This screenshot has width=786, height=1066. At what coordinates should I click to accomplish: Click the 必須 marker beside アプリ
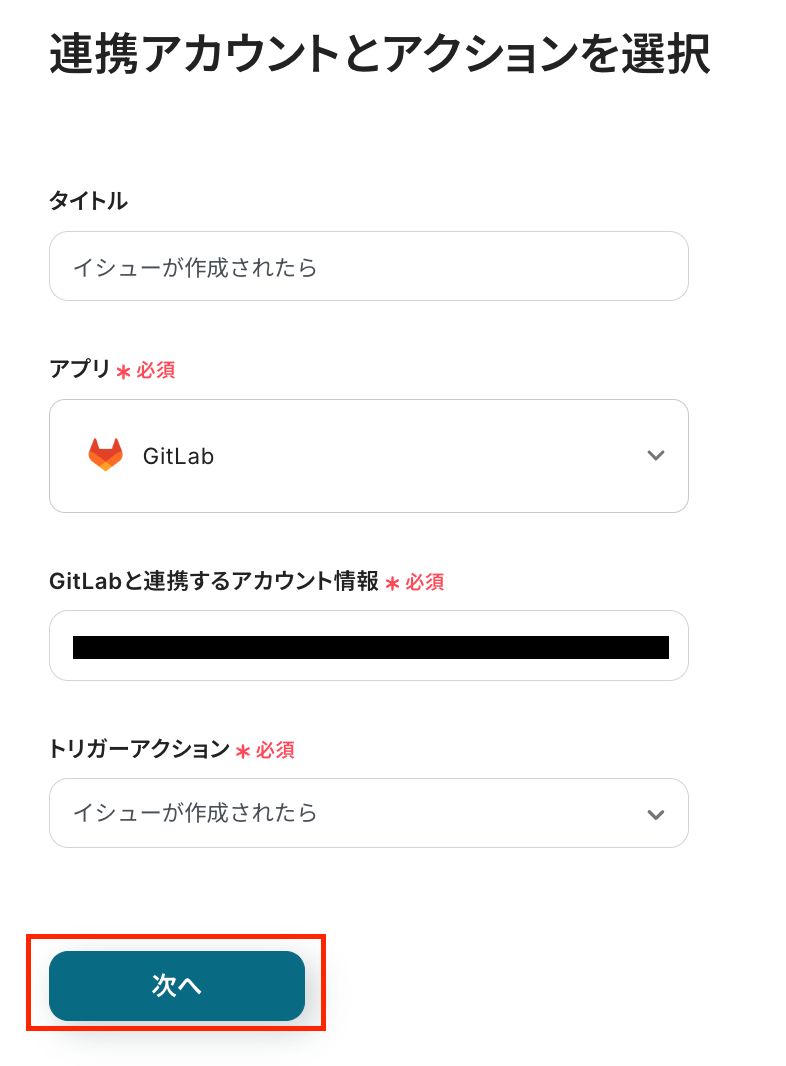[x=156, y=370]
